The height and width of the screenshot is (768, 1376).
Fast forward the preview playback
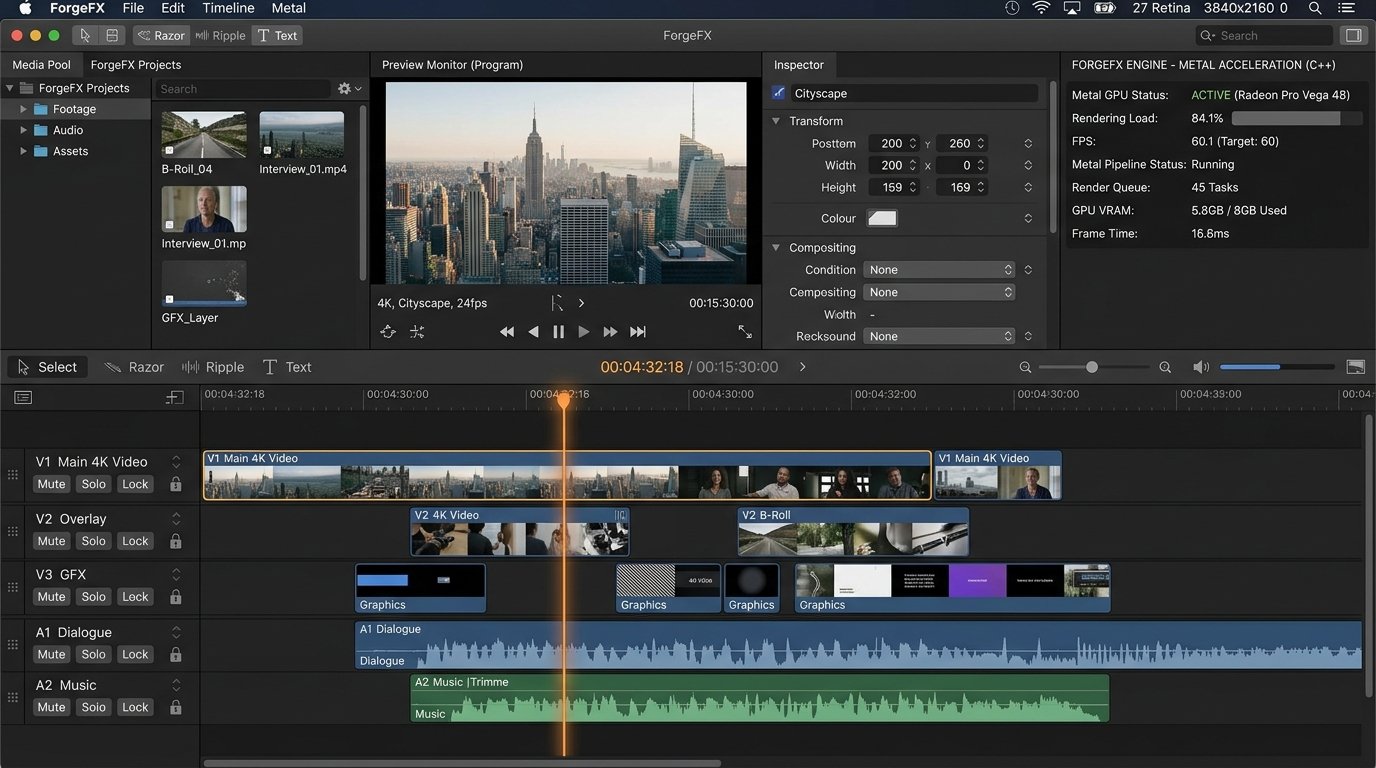(610, 332)
